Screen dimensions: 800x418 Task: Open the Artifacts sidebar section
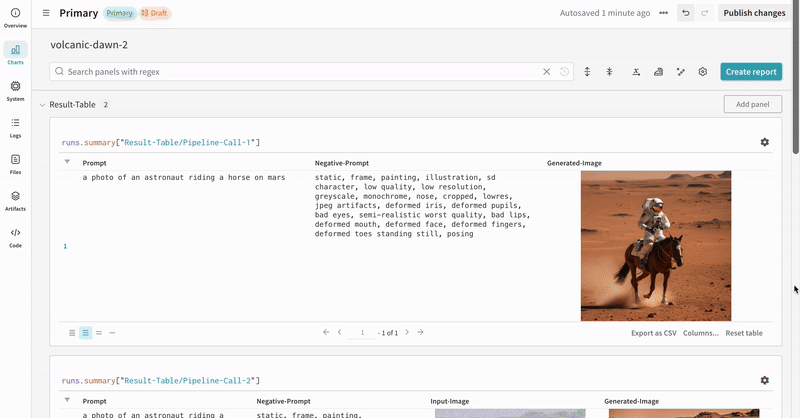[x=15, y=201]
